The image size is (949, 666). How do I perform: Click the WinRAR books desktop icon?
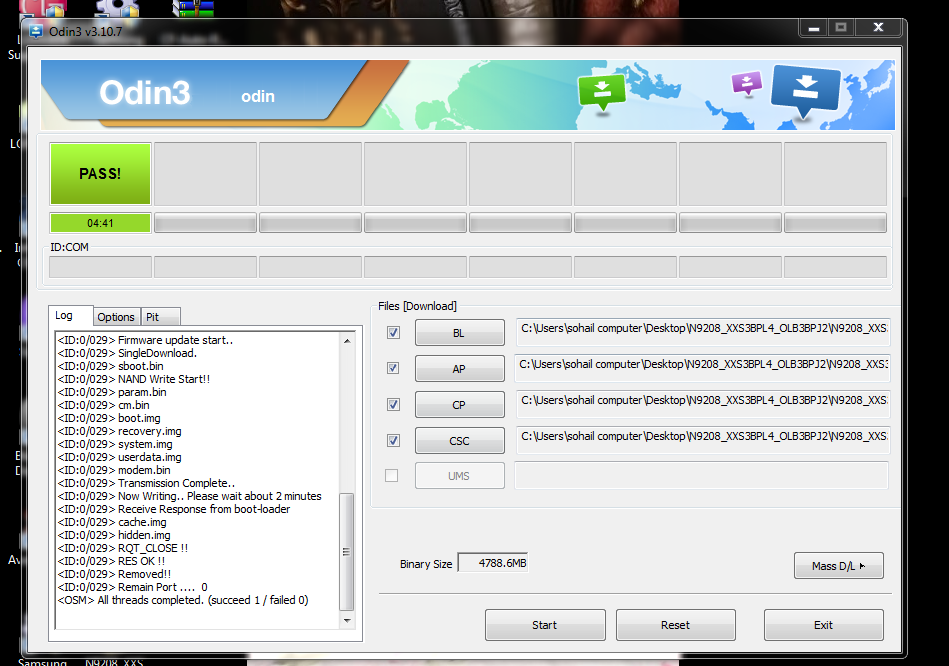click(193, 8)
